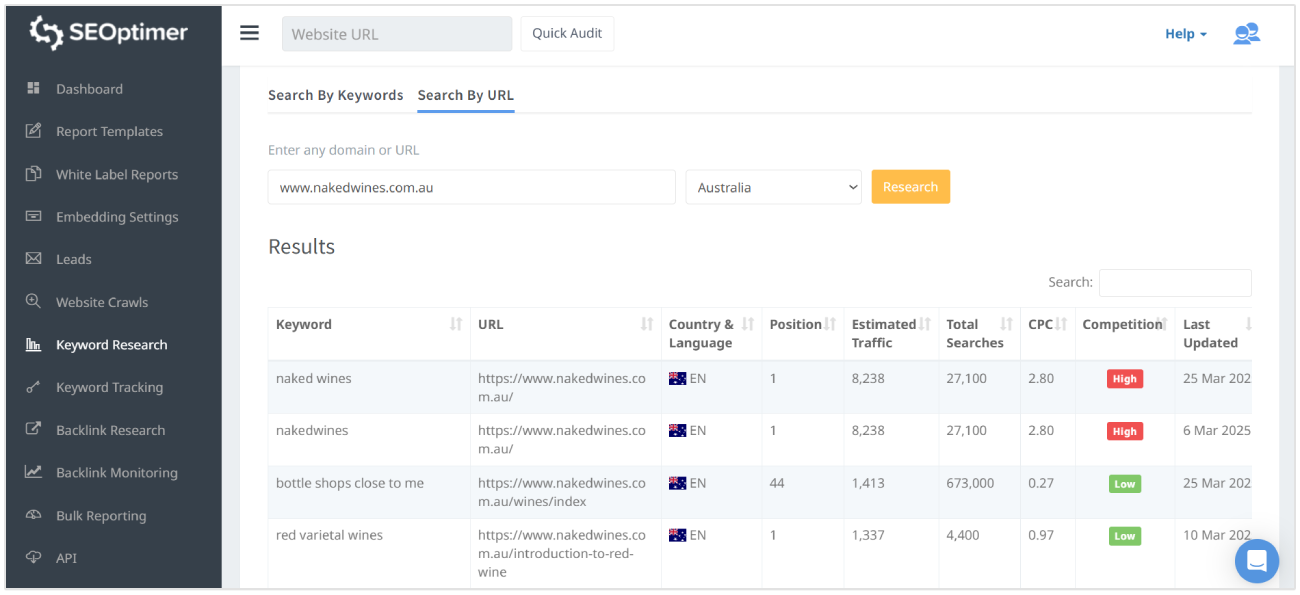Select the Search By URL tab
Screen dimensions: 1300x595
tap(465, 95)
